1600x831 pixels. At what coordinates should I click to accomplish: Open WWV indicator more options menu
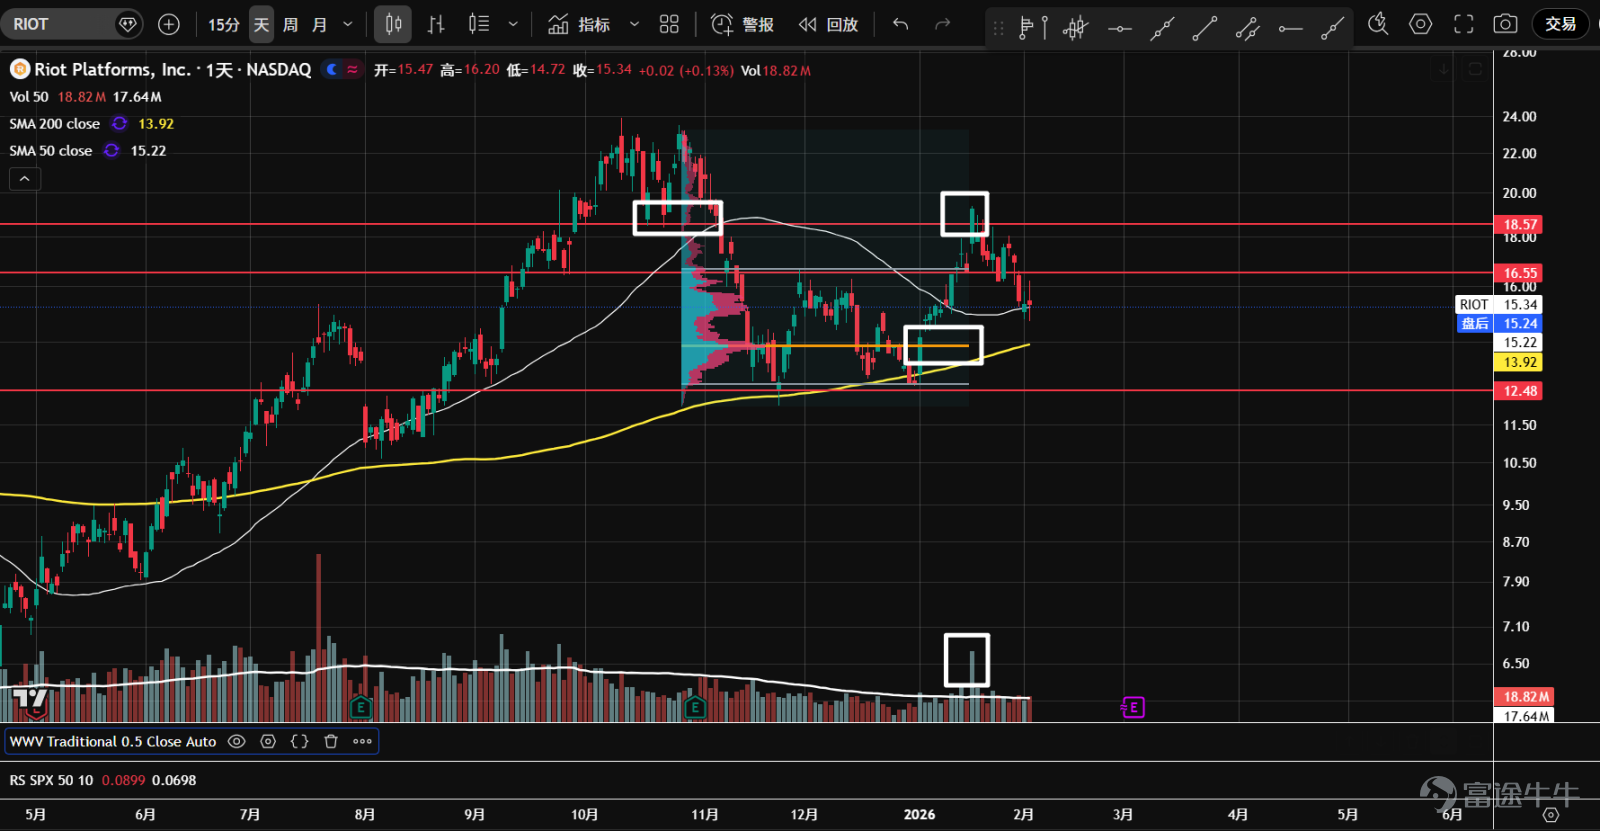(x=362, y=742)
